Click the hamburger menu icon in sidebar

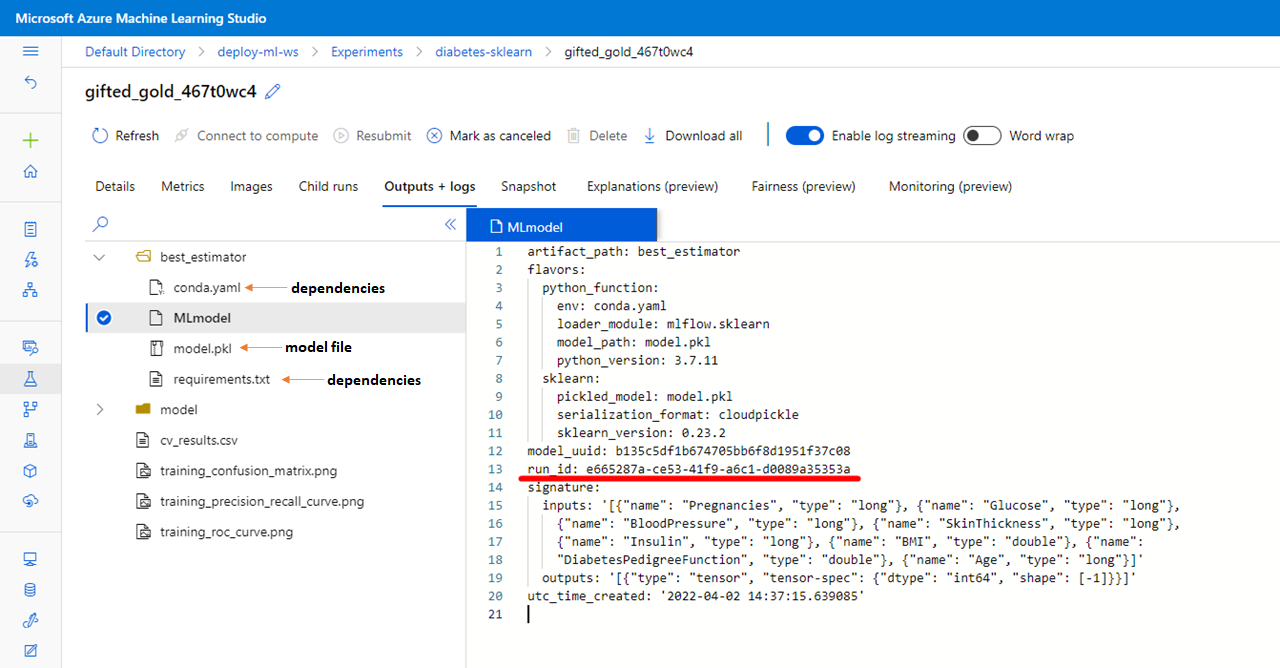pos(30,51)
